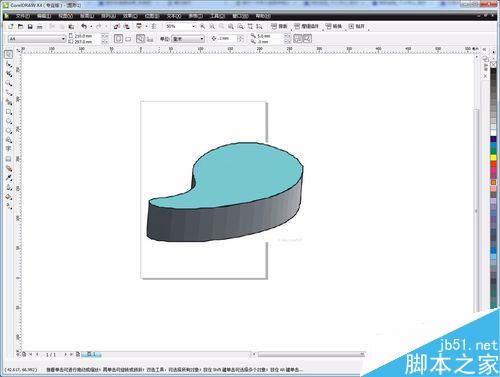Image resolution: width=500 pixels, height=377 pixels.
Task: Select the Fill tool in the toolbox
Action: (9, 197)
